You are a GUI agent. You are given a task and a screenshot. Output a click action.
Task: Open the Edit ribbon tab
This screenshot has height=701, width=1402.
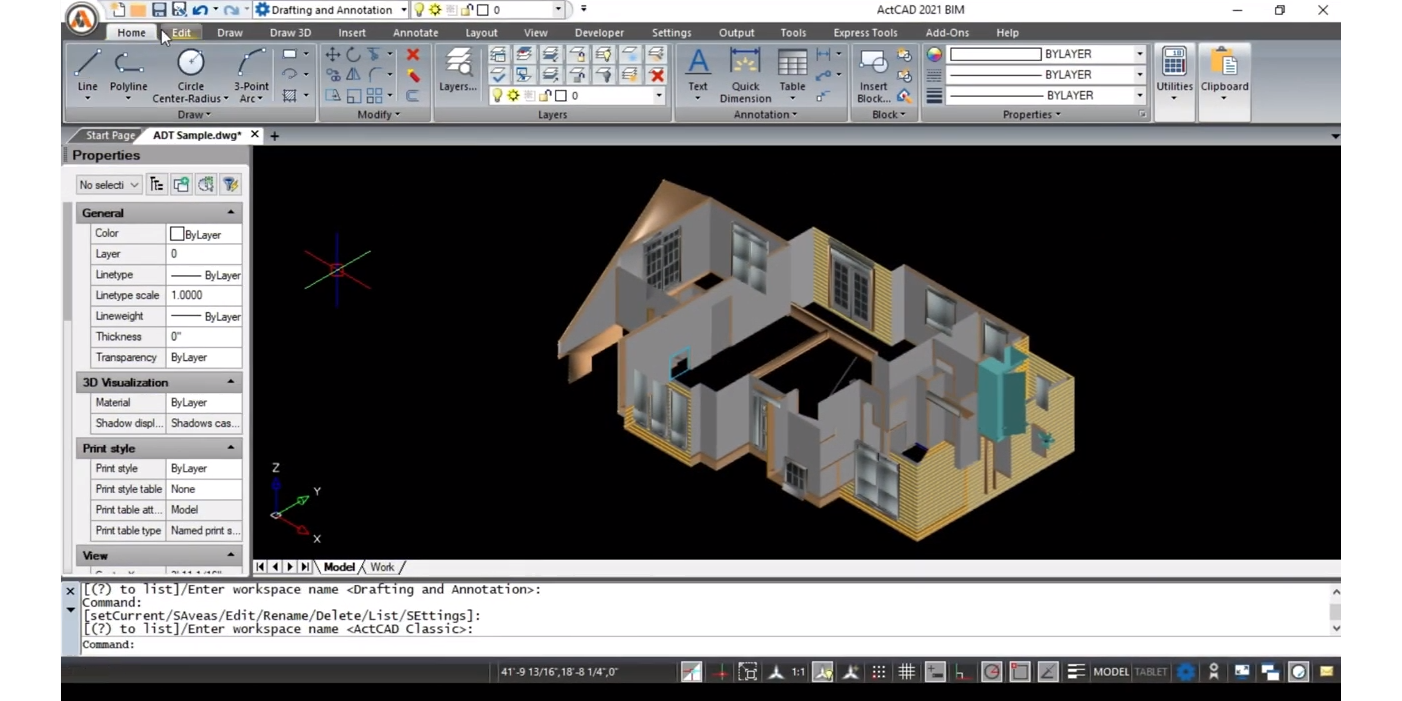click(x=181, y=33)
